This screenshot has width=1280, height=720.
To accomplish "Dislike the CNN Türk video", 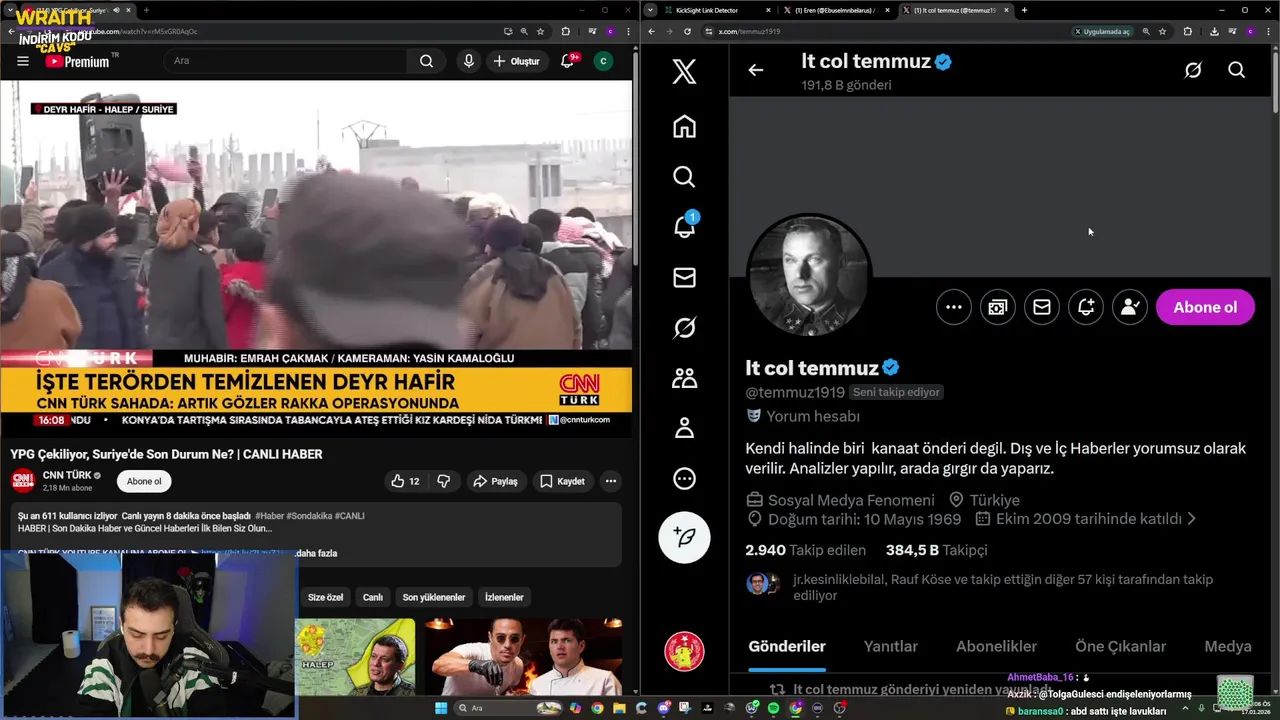I will 443,481.
